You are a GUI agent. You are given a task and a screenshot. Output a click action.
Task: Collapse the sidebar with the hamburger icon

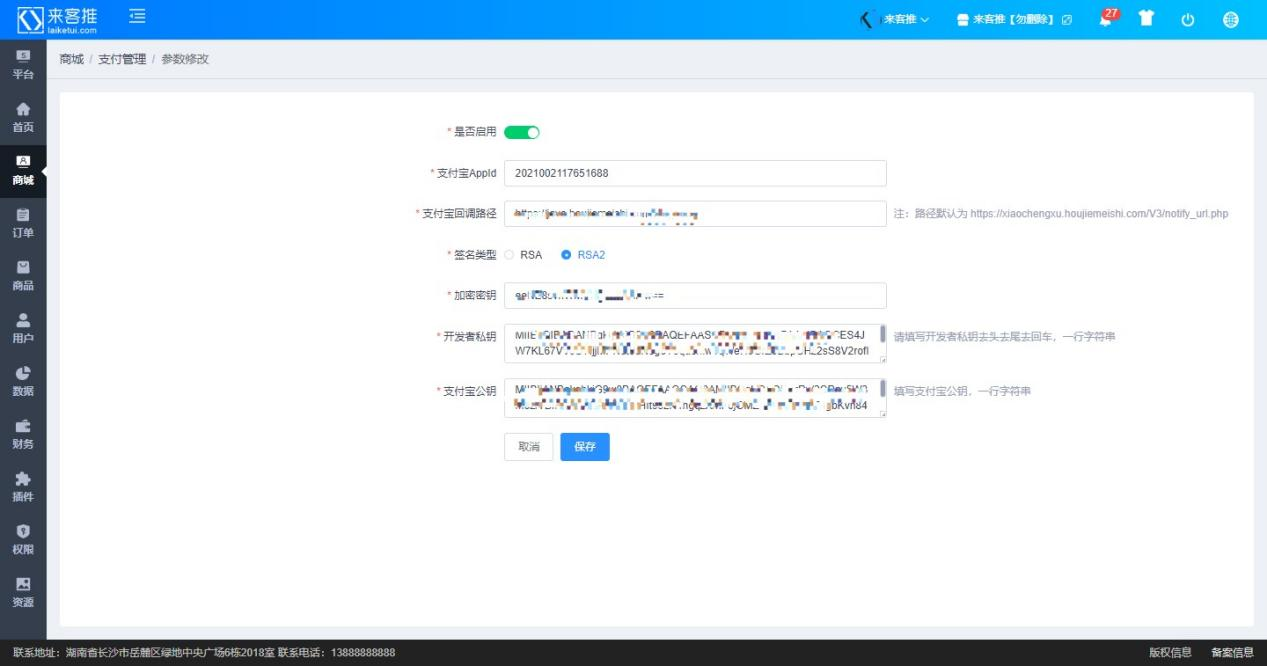click(137, 17)
